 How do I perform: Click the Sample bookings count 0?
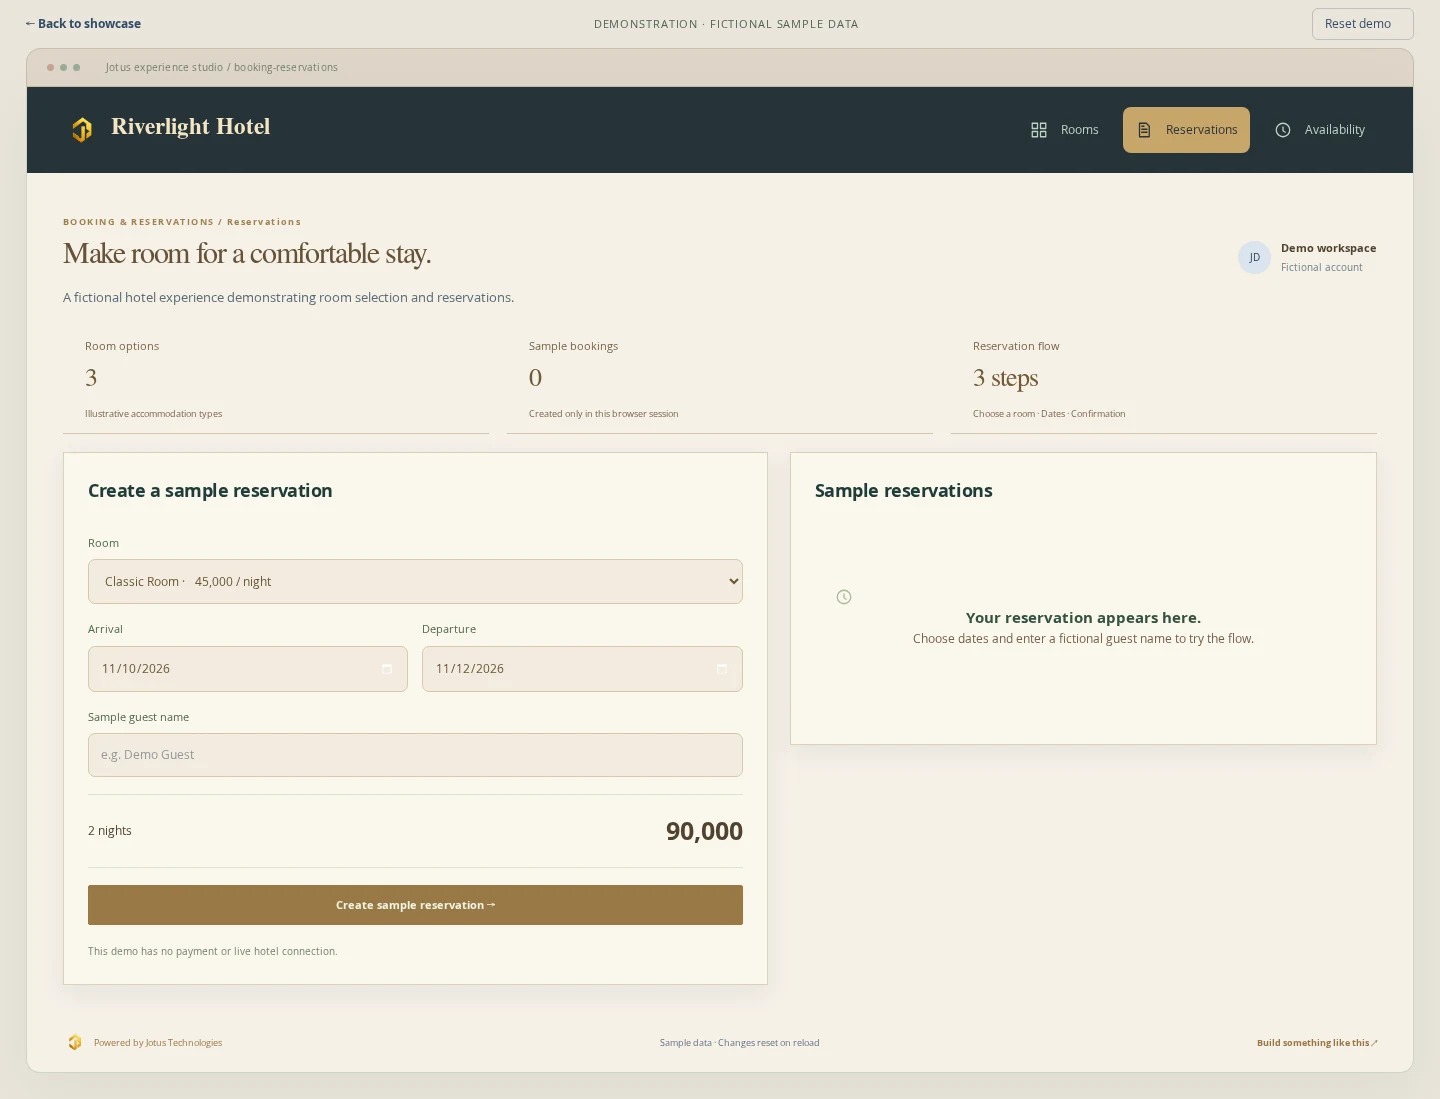tap(535, 378)
